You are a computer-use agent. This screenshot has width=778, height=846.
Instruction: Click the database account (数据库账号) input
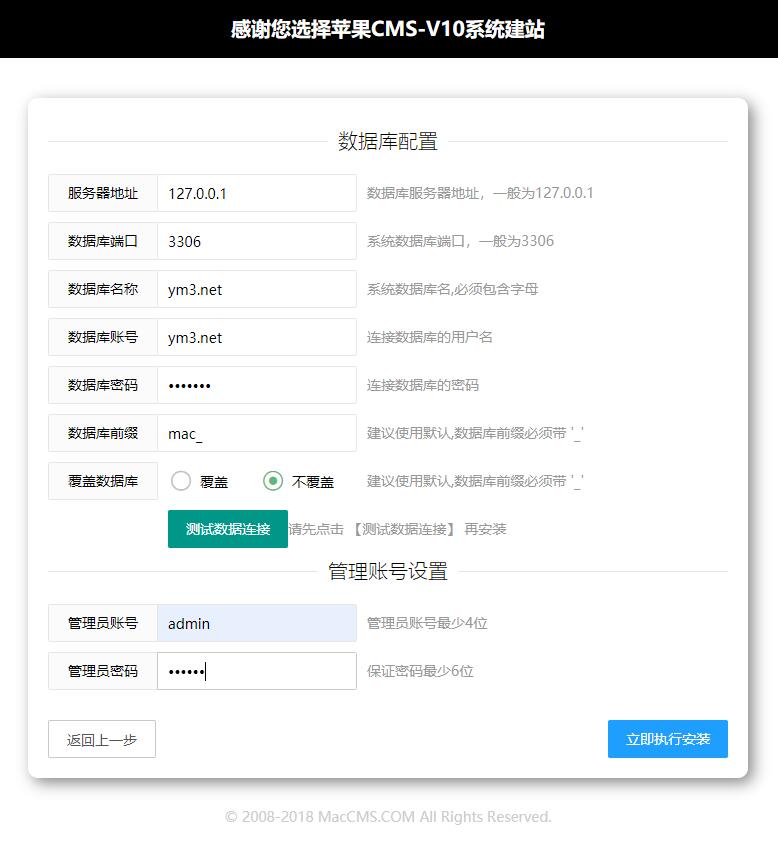click(256, 337)
